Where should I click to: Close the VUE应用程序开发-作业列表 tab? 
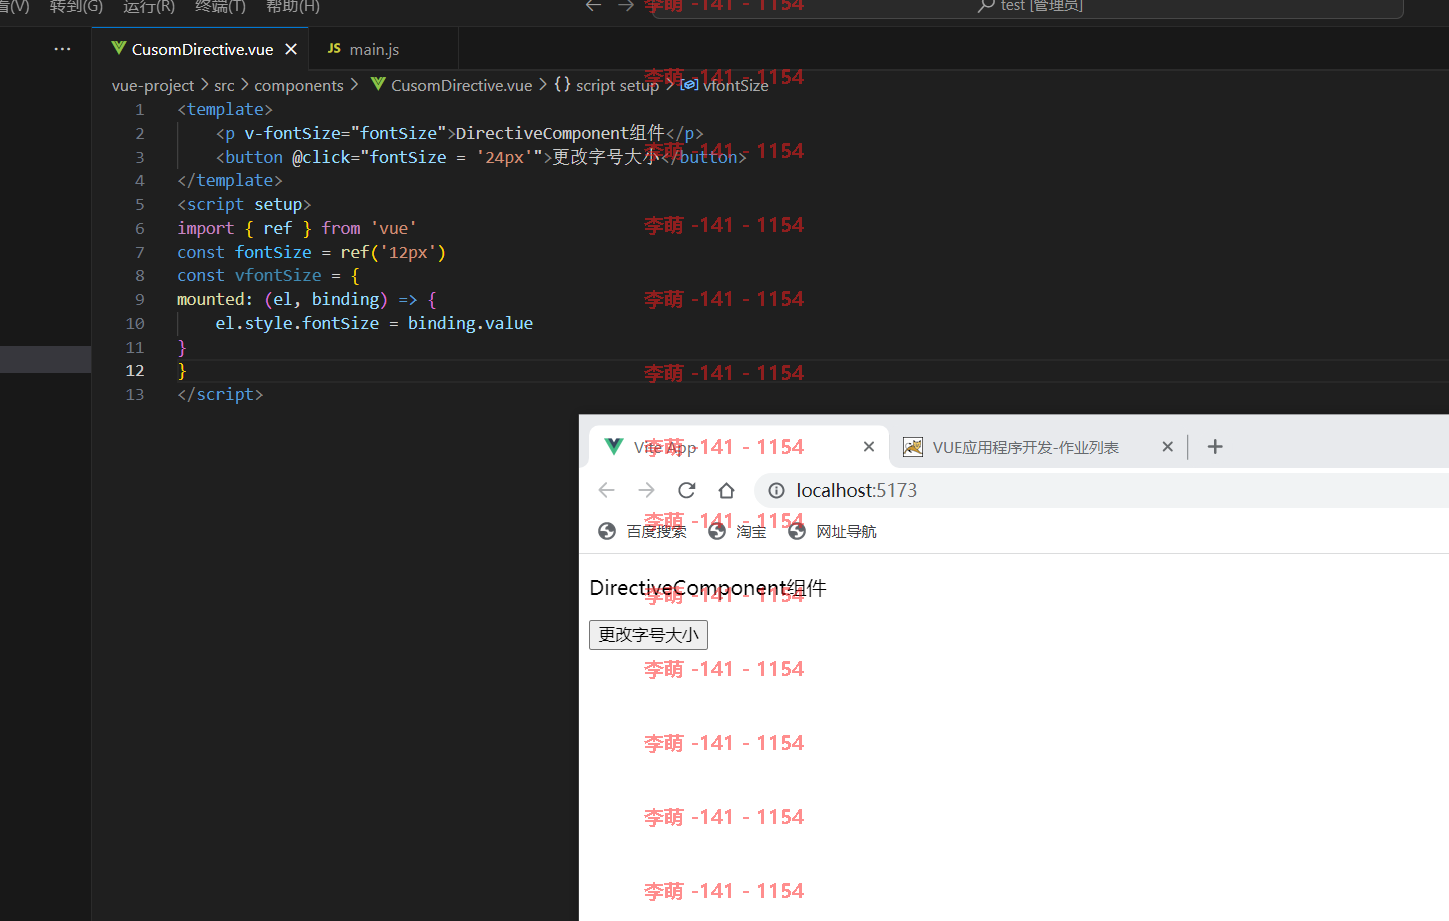pyautogui.click(x=1167, y=447)
